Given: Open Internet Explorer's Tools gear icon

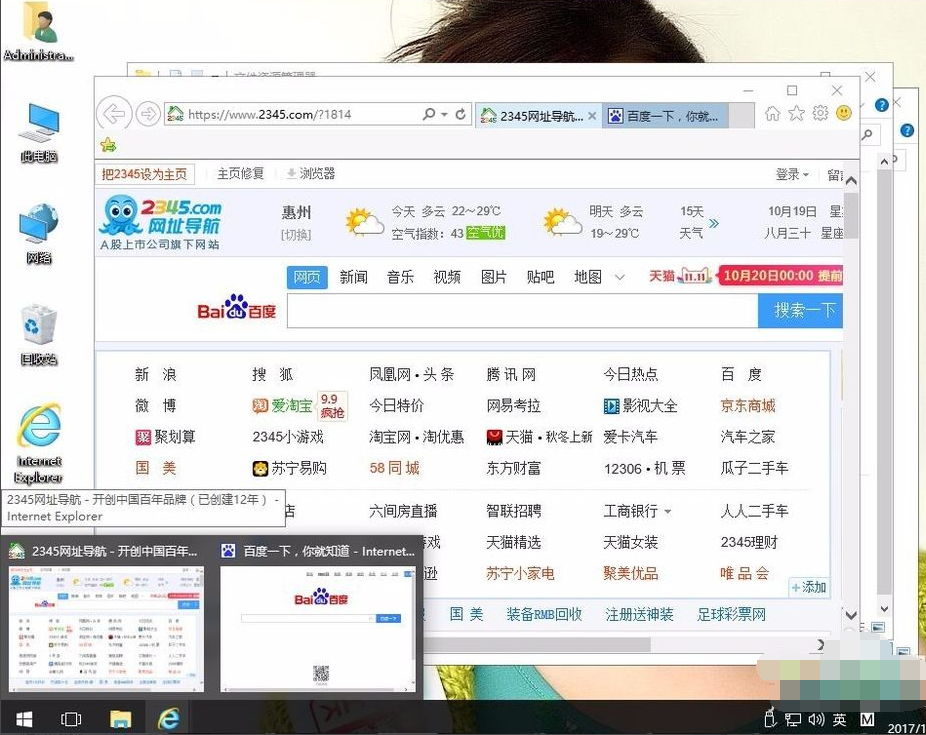Looking at the screenshot, I should pos(819,114).
